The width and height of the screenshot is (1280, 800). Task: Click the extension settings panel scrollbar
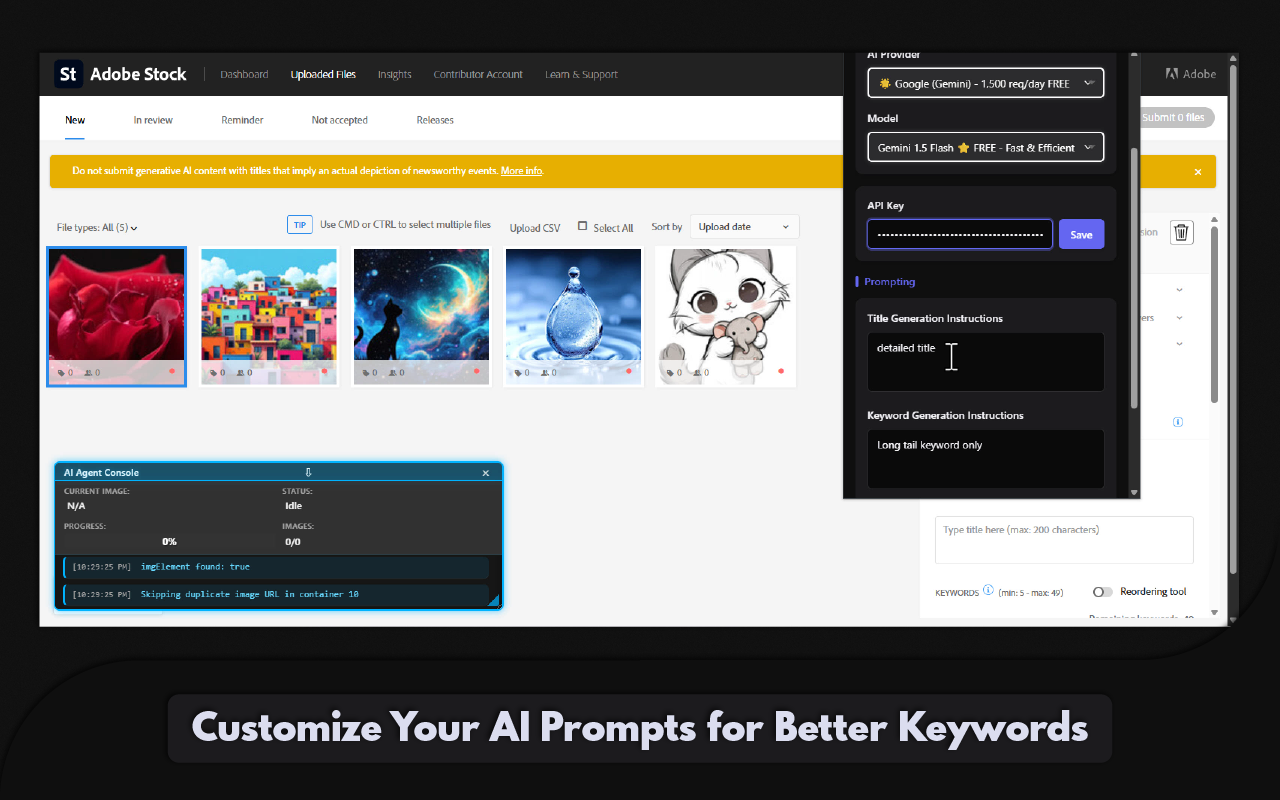[x=1134, y=277]
